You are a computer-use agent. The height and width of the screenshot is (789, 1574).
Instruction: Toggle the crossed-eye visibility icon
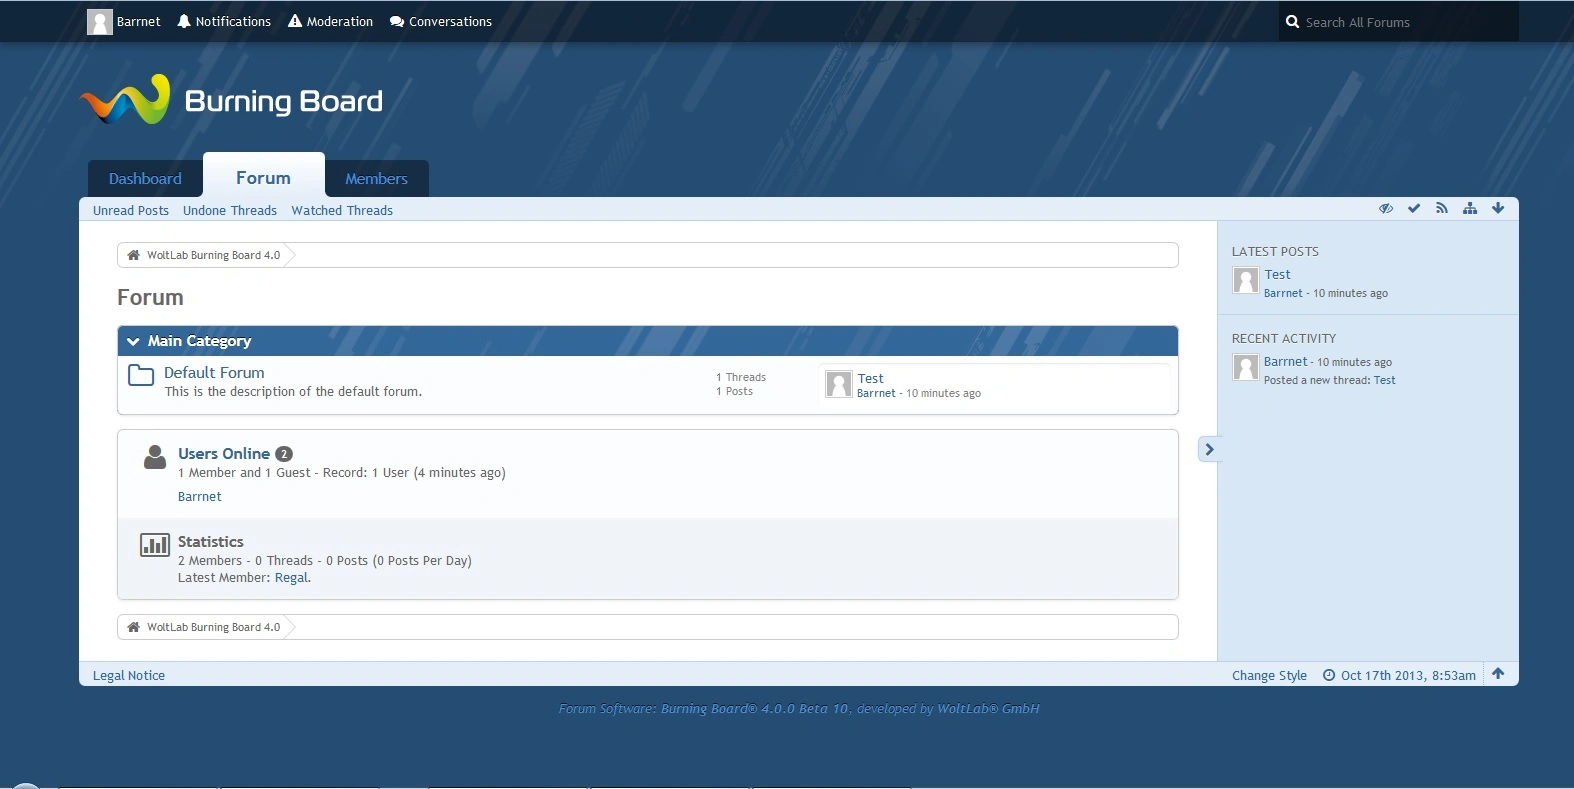1386,208
